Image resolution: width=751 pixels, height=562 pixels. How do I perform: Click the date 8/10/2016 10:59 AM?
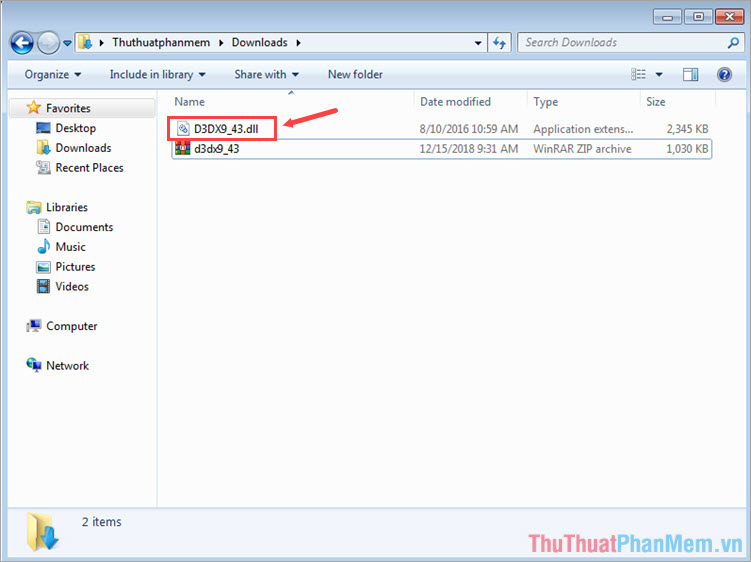coord(469,129)
